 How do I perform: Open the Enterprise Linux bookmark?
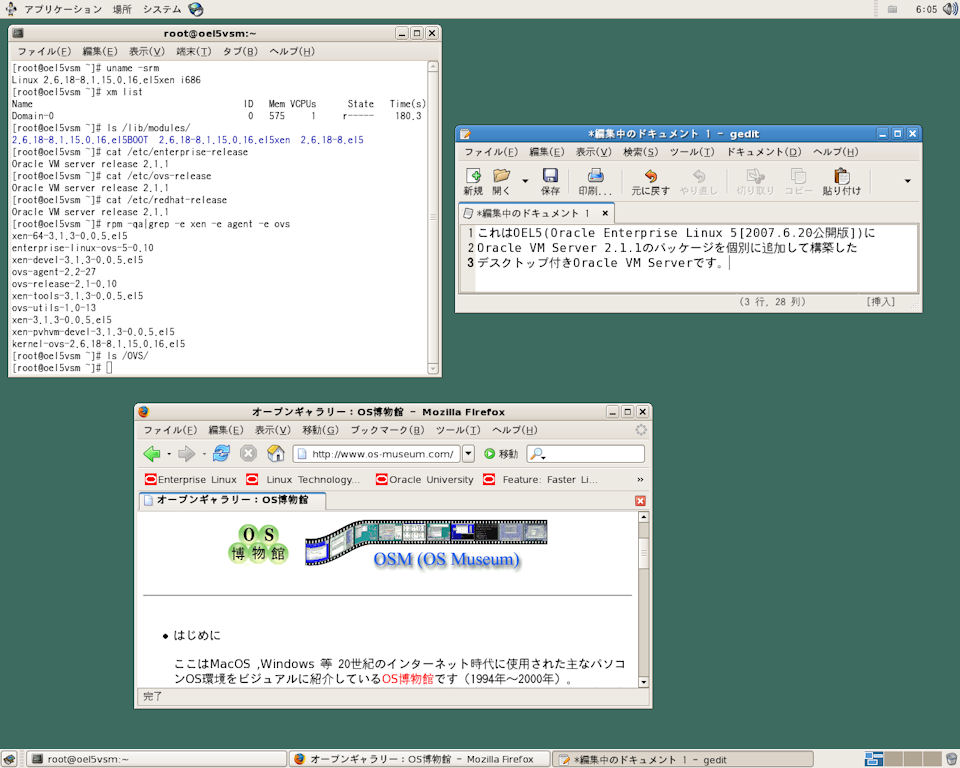click(x=191, y=480)
